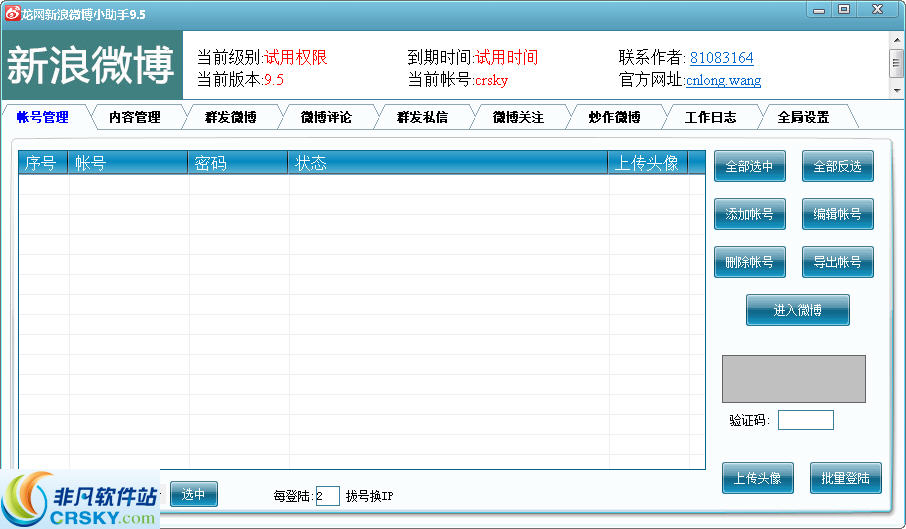
Task: Focus the 验证码 input field
Action: click(x=805, y=420)
